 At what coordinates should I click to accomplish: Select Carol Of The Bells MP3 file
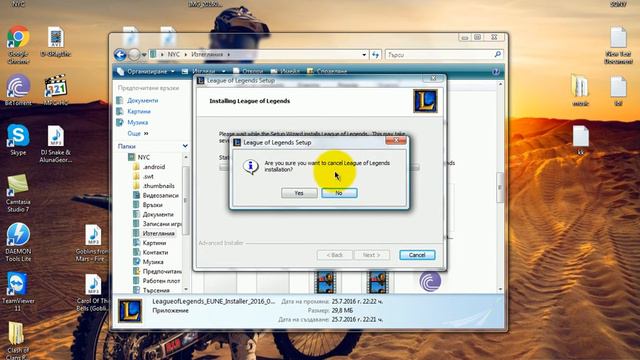click(93, 292)
